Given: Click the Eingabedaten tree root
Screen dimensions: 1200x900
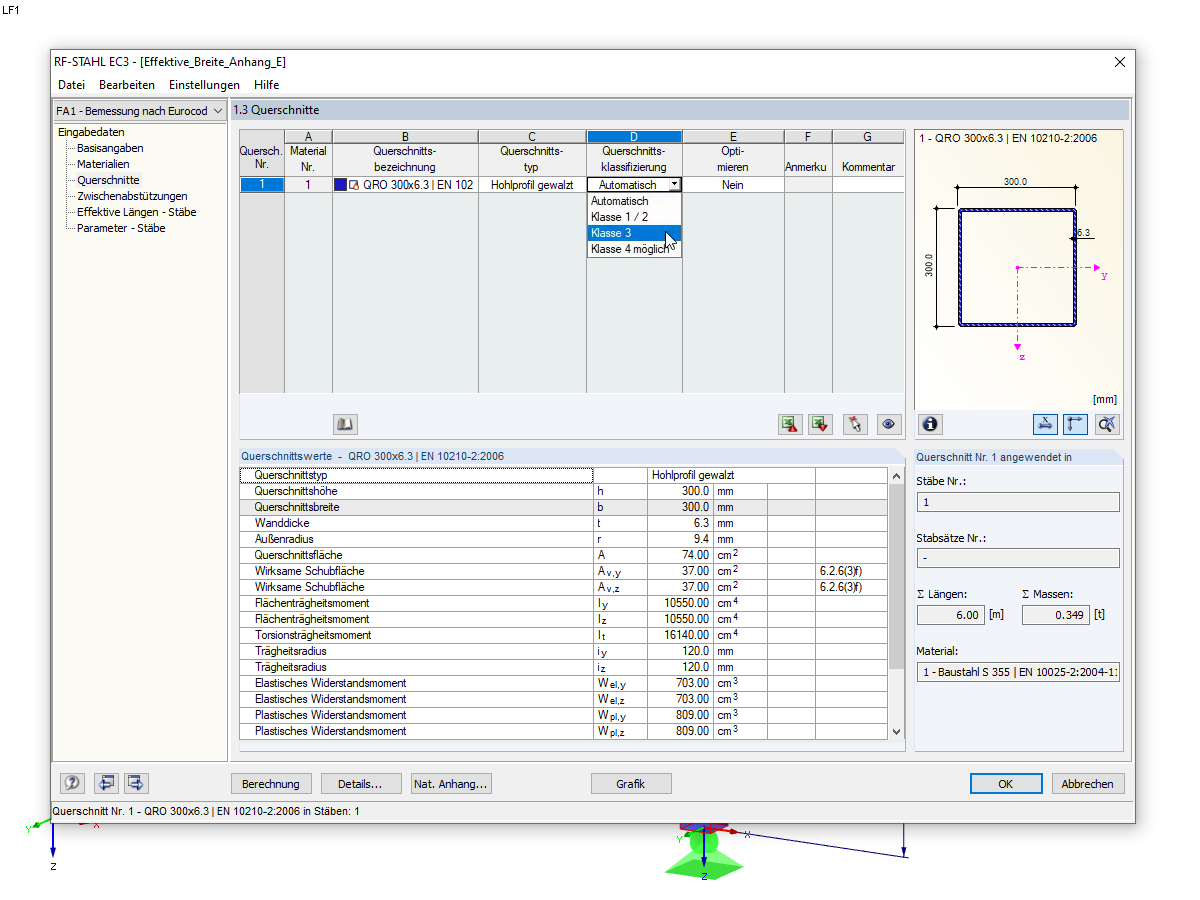Looking at the screenshot, I should point(91,132).
